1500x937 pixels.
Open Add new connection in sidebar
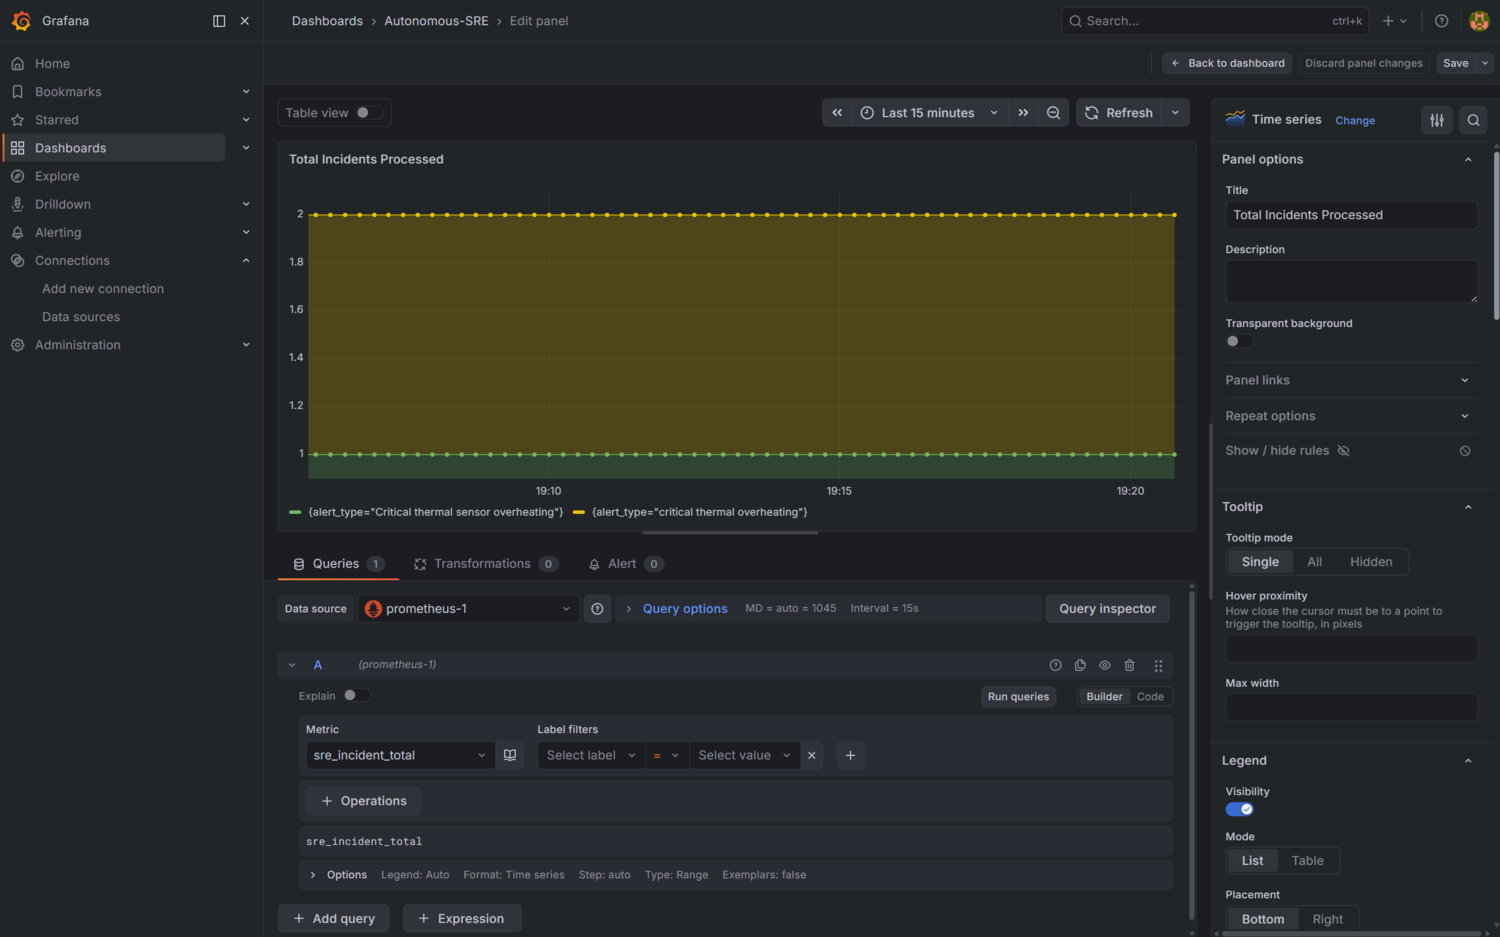tap(103, 289)
